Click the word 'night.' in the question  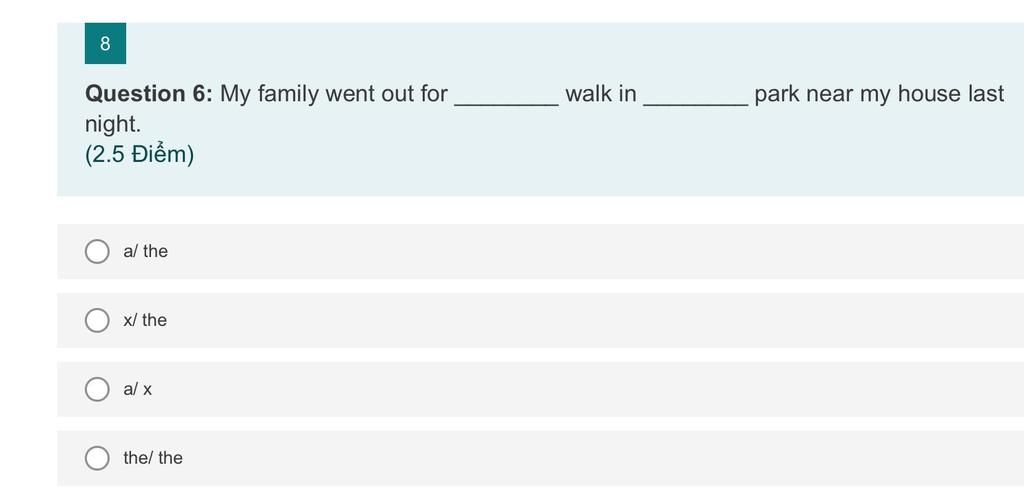click(x=113, y=124)
